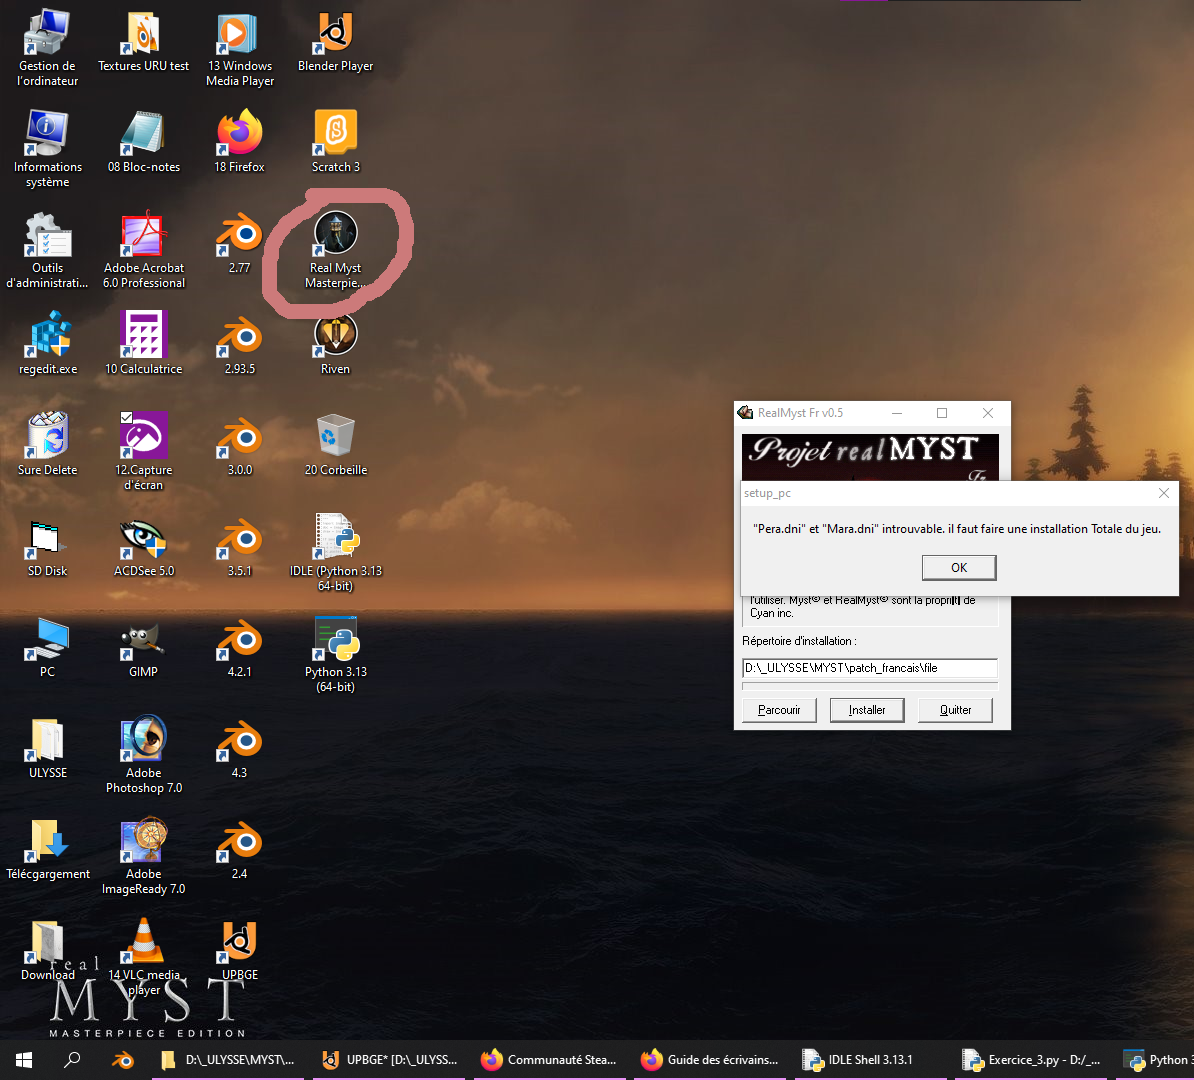The width and height of the screenshot is (1194, 1080).
Task: Switch to Communauté Steam Firefox taskbar window
Action: point(550,1059)
